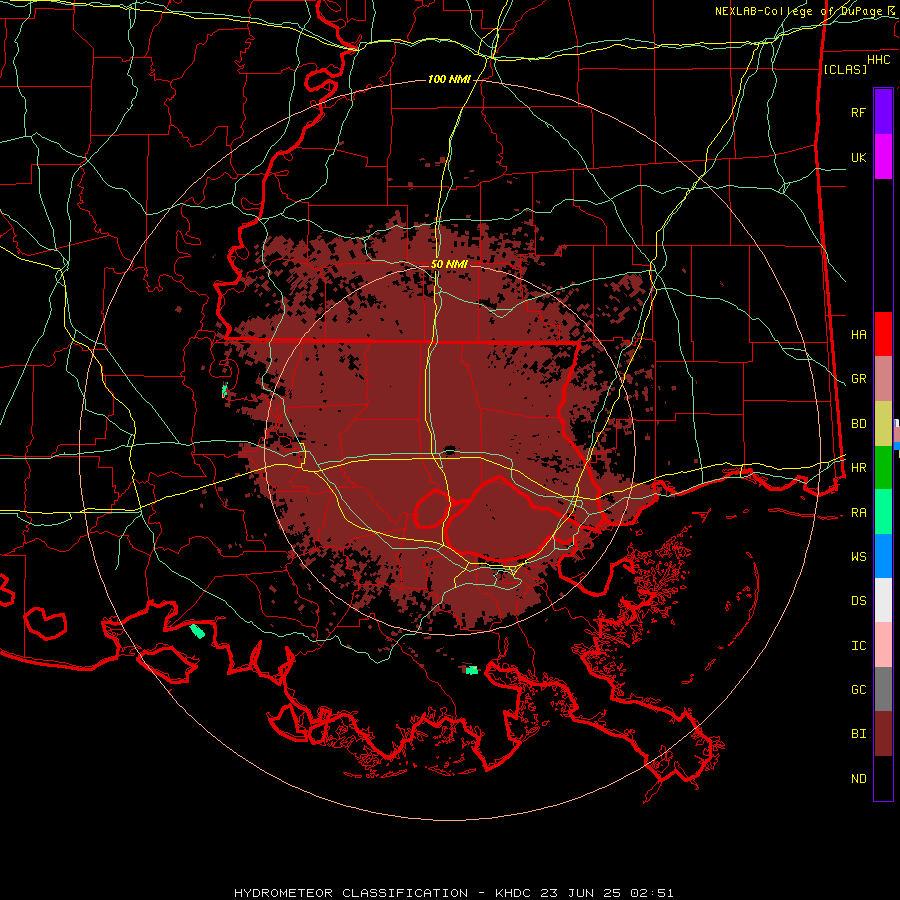Click the GR legend label
The image size is (900, 900).
coord(858,379)
